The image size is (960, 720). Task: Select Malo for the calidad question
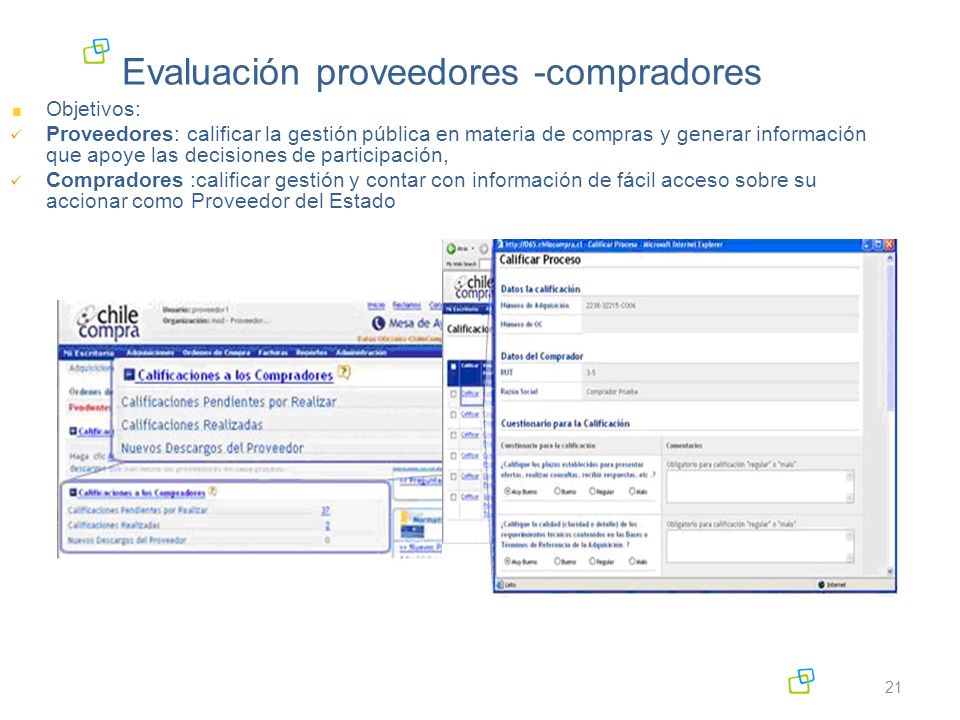click(632, 561)
